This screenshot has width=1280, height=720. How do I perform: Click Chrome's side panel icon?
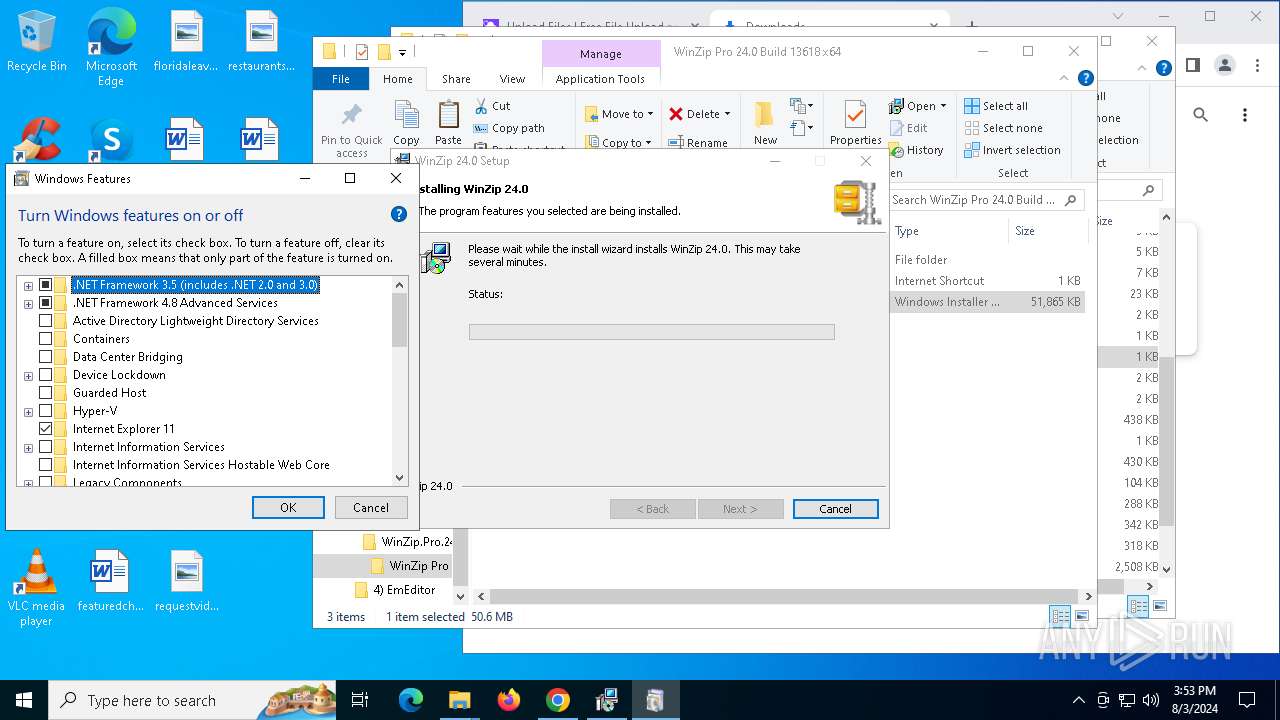click(1192, 65)
